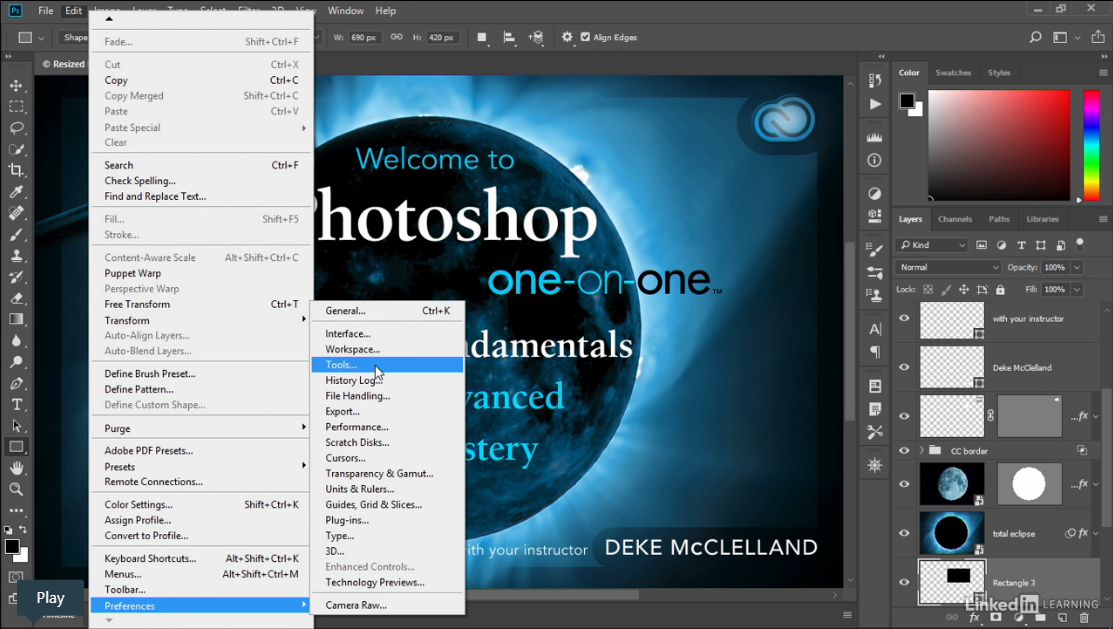Viewport: 1113px width, 629px height.
Task: Select the Pen tool
Action: tap(16, 383)
